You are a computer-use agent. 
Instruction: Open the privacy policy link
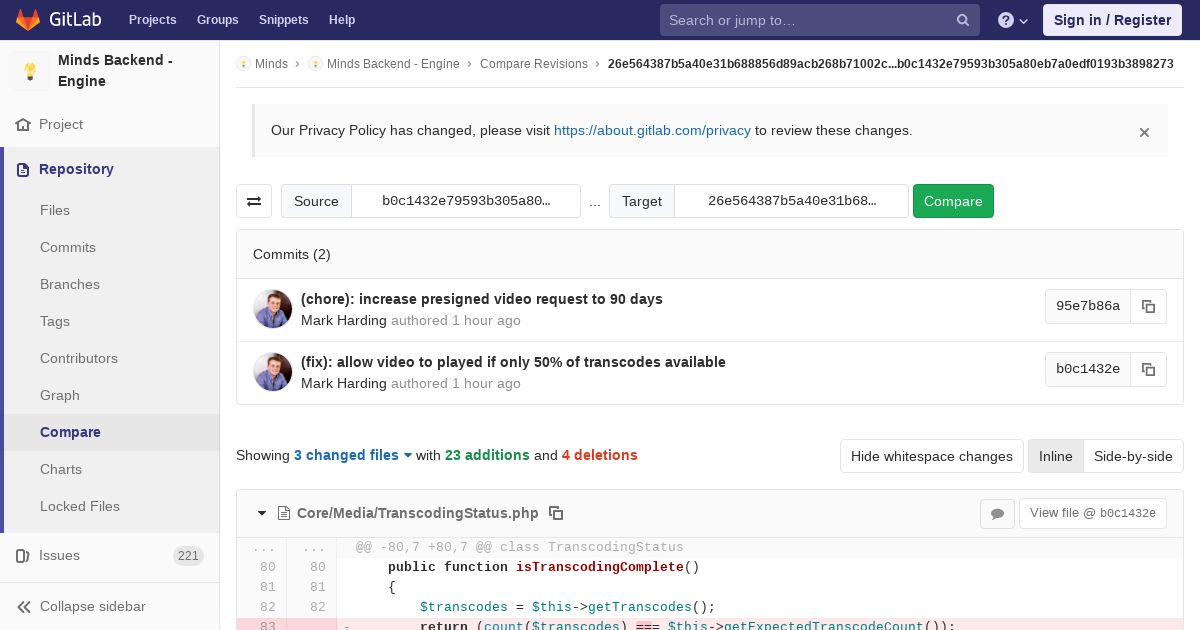coord(652,130)
